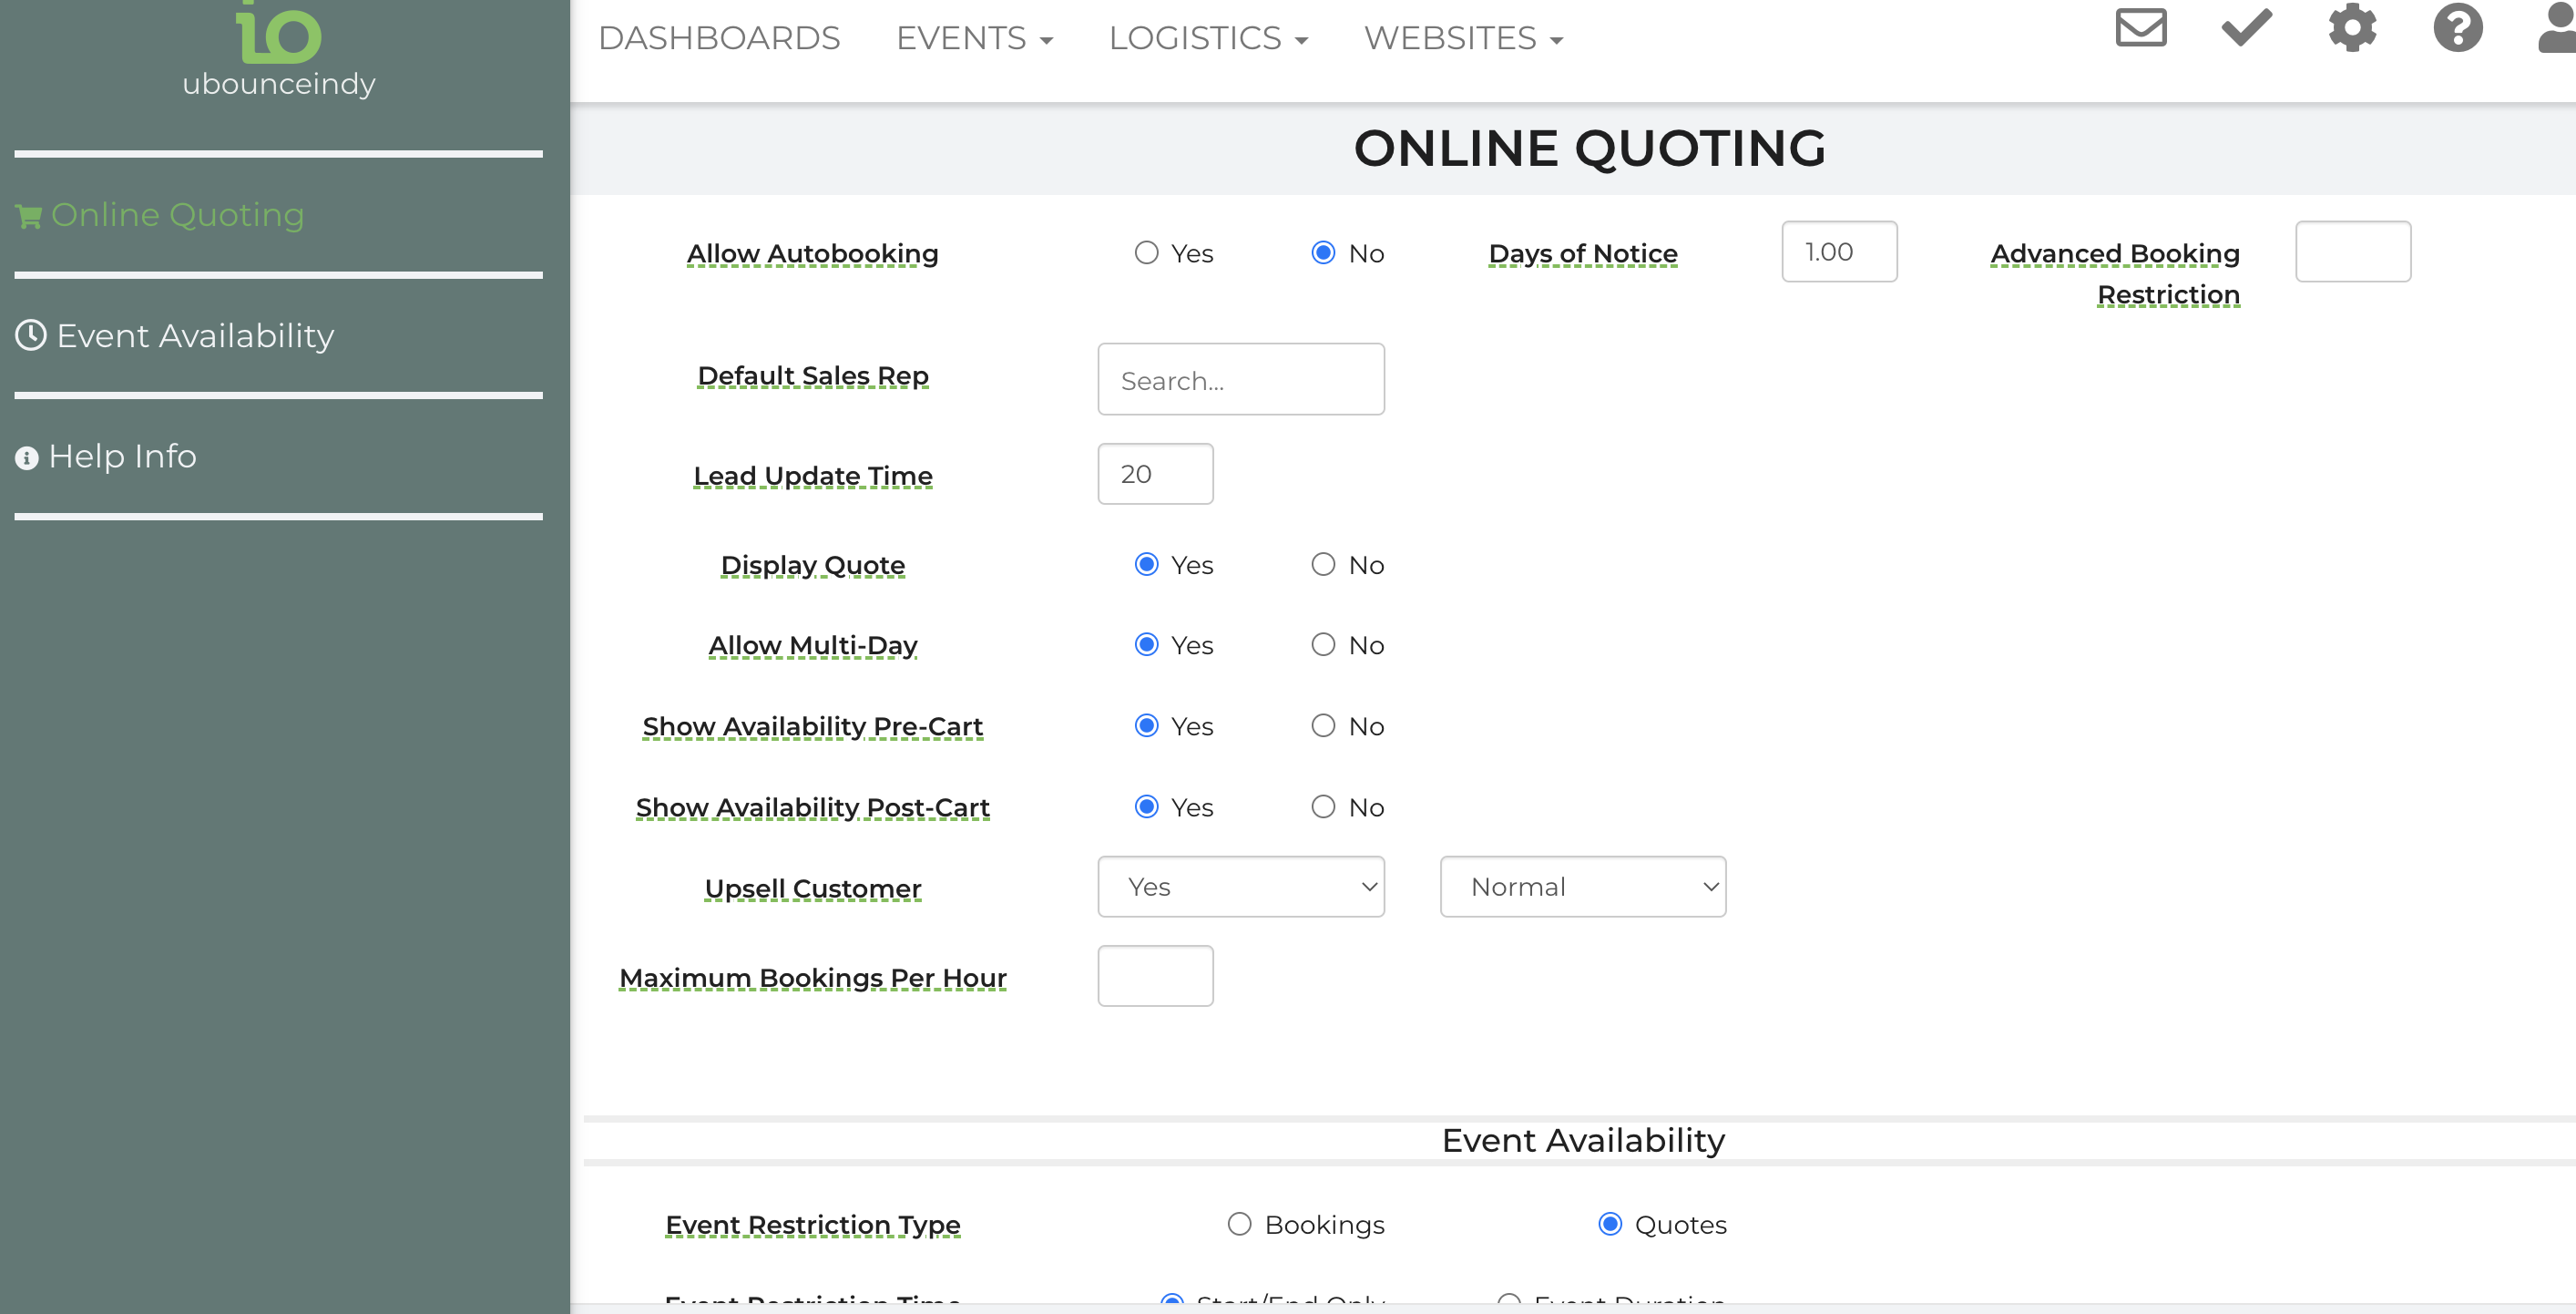Screen dimensions: 2576x1314
Task: Click the Display Quote label
Action: 813,566
